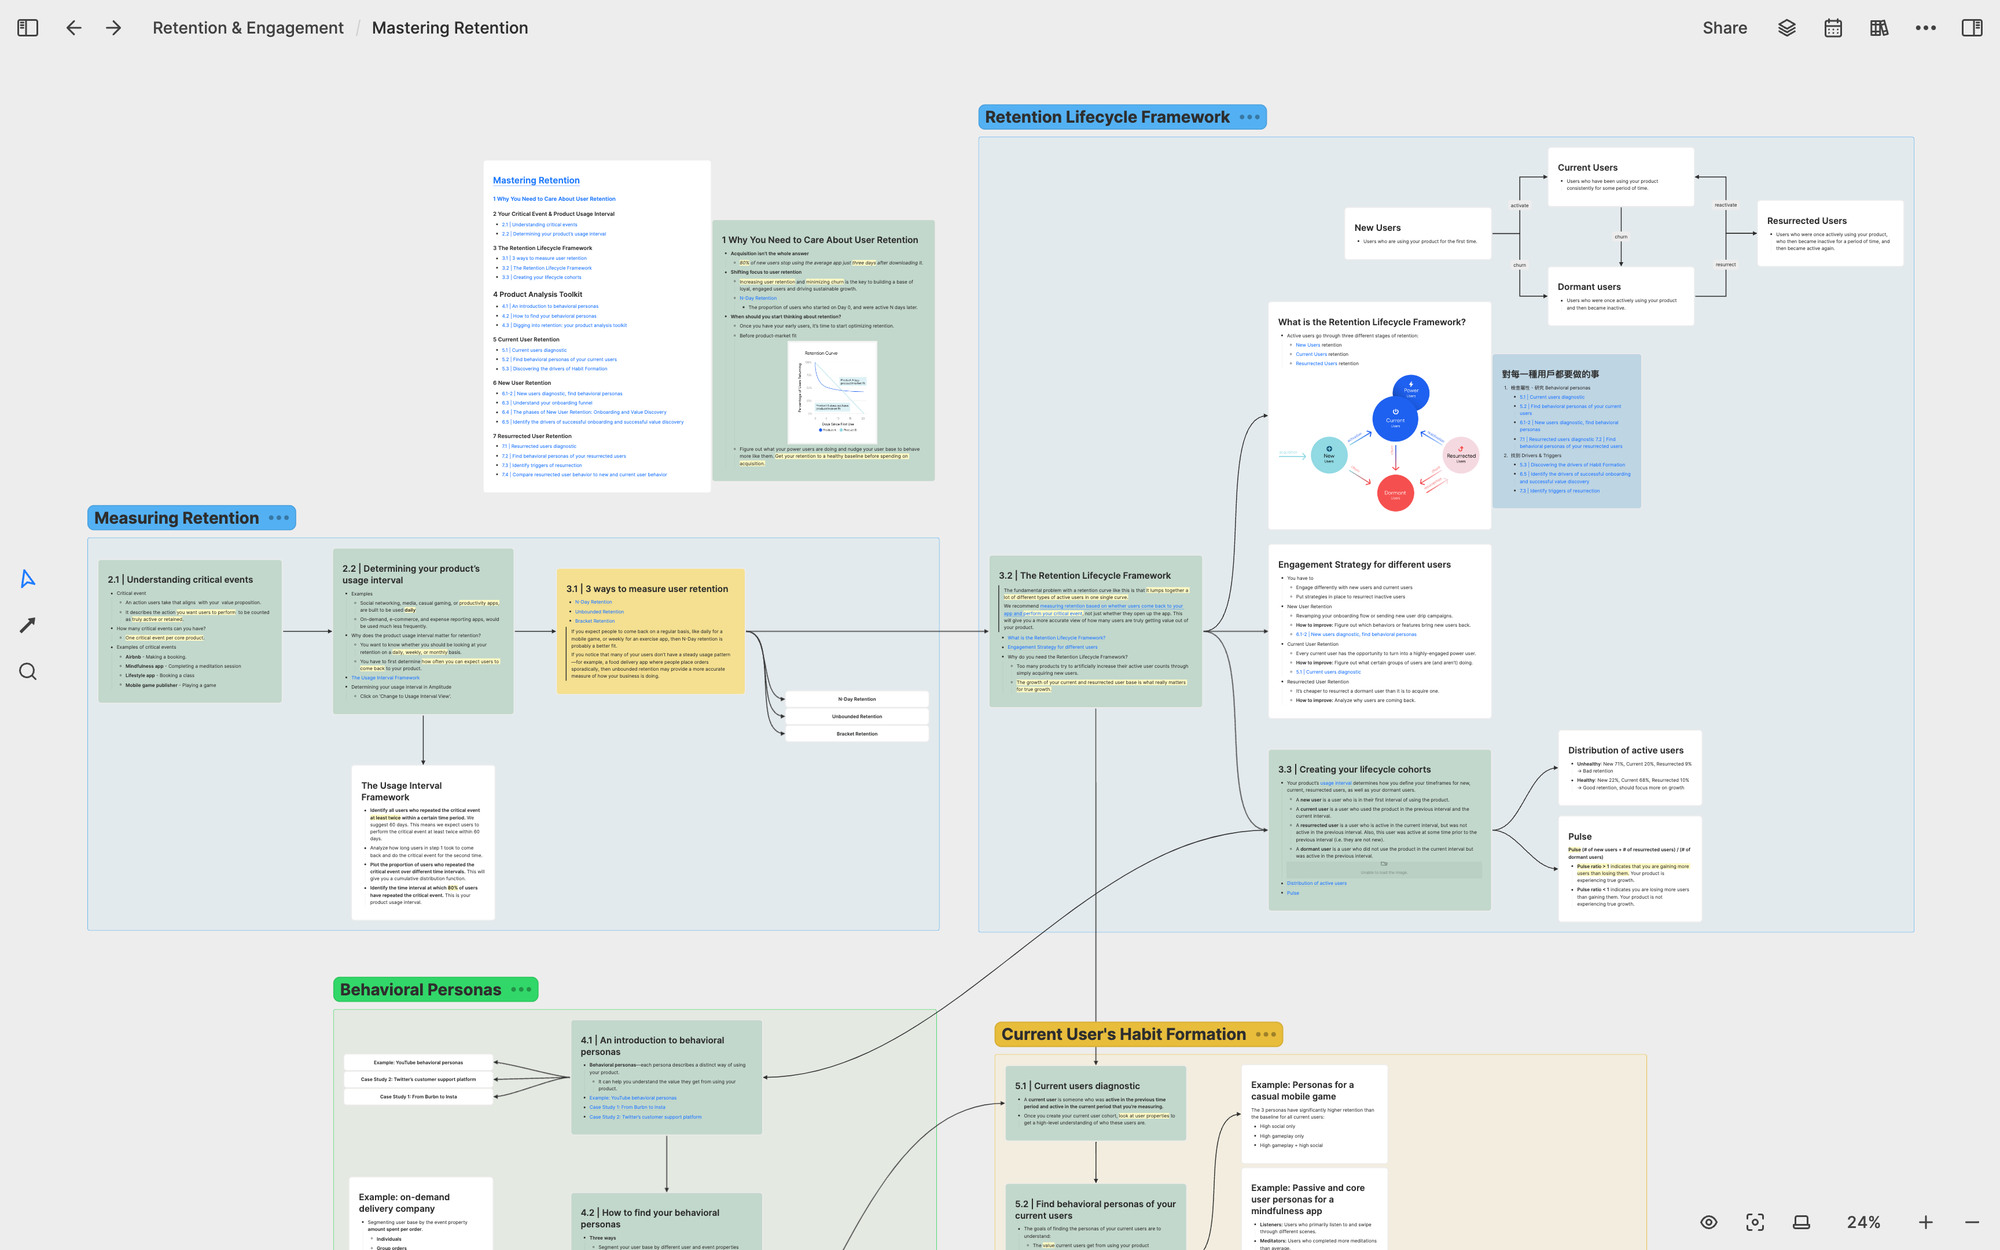Open the layers stack icon
This screenshot has height=1250, width=2000.
[1787, 28]
